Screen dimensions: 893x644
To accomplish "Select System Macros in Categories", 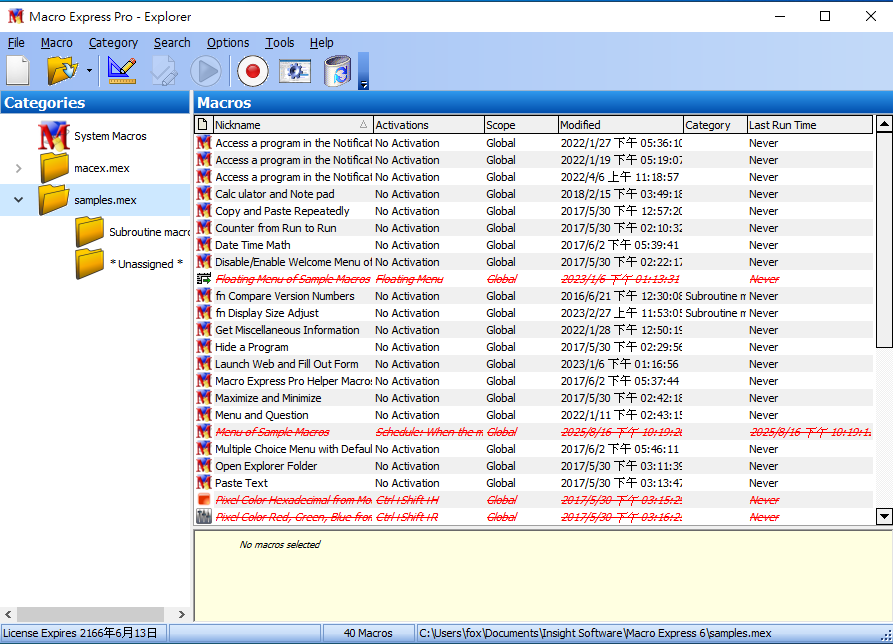I will coord(110,136).
